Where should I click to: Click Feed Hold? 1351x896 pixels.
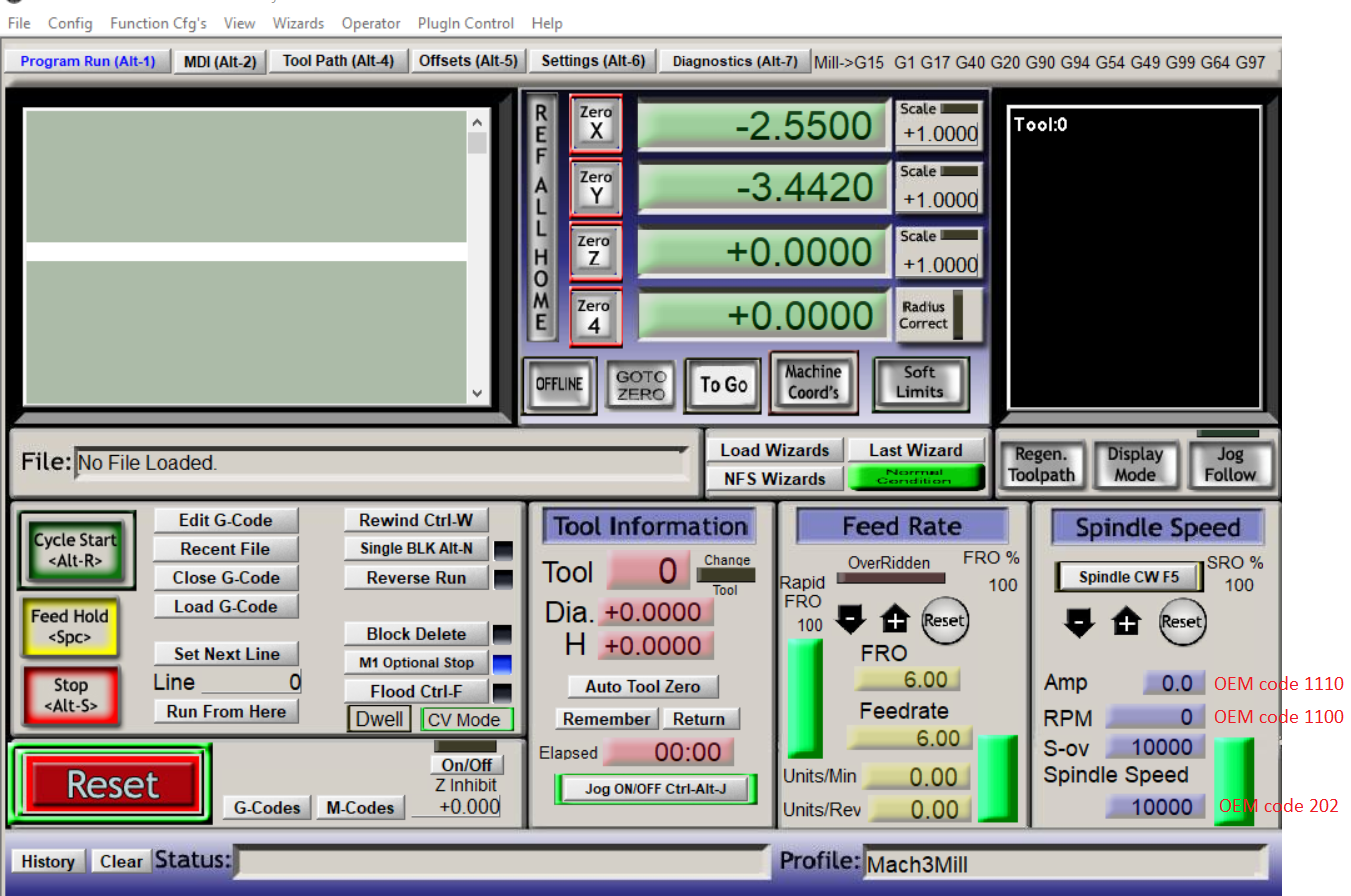tap(69, 626)
